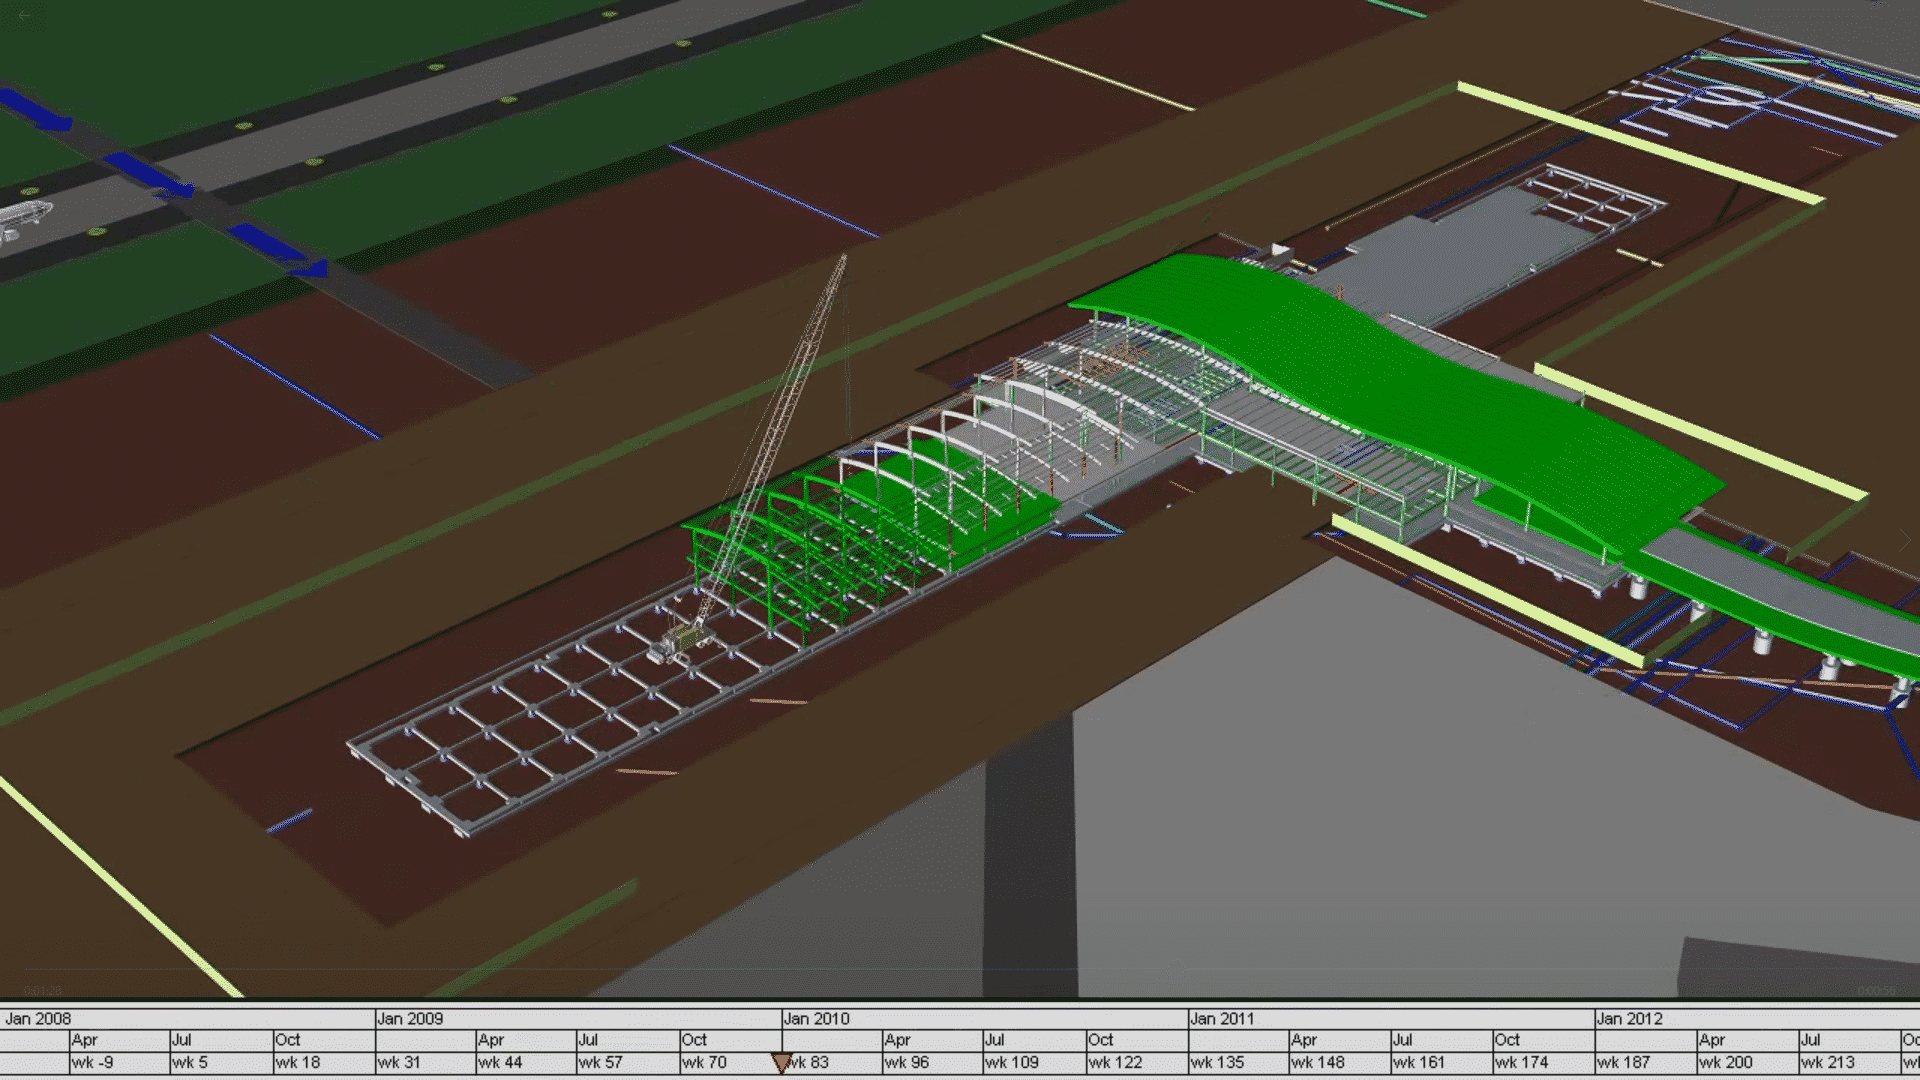Click the Jul label above wk 213
1920x1080 pixels.
(1811, 1040)
